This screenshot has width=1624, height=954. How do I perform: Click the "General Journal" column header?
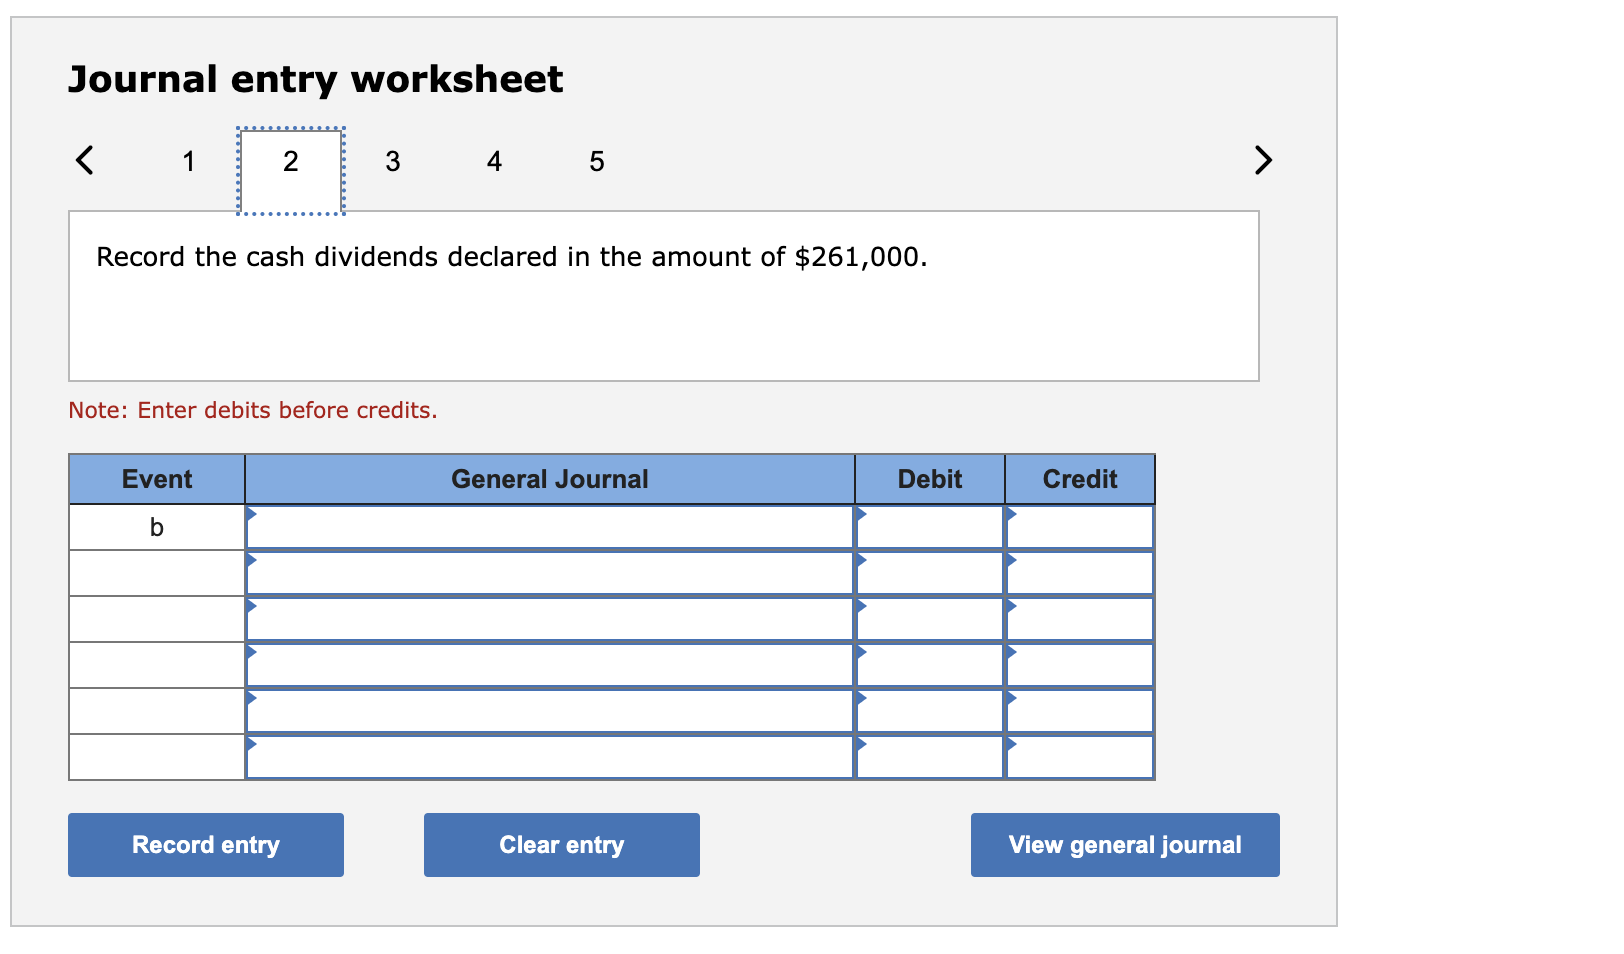pos(550,479)
